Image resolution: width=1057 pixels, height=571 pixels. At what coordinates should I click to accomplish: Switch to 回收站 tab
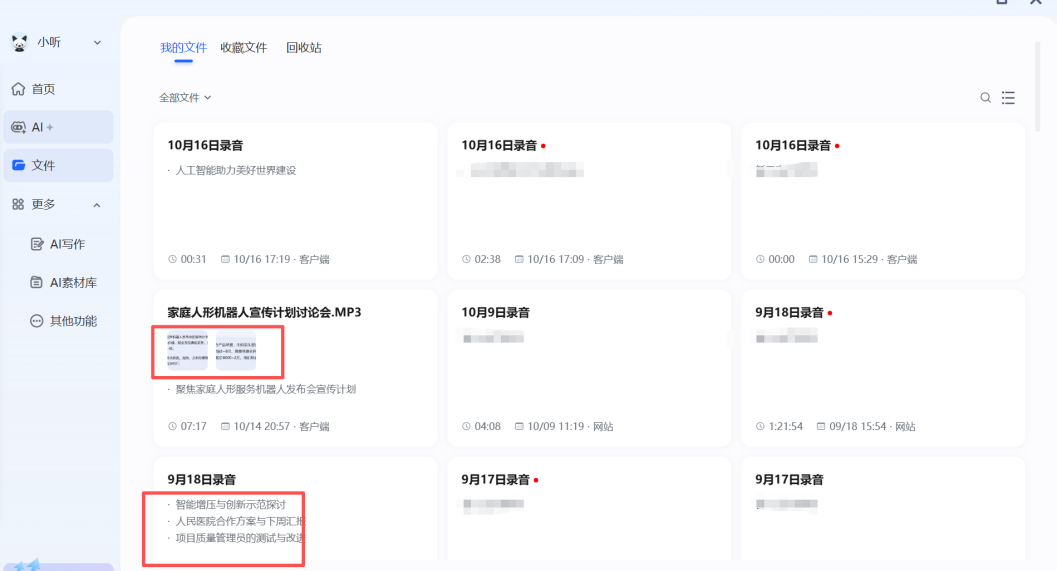tap(303, 48)
